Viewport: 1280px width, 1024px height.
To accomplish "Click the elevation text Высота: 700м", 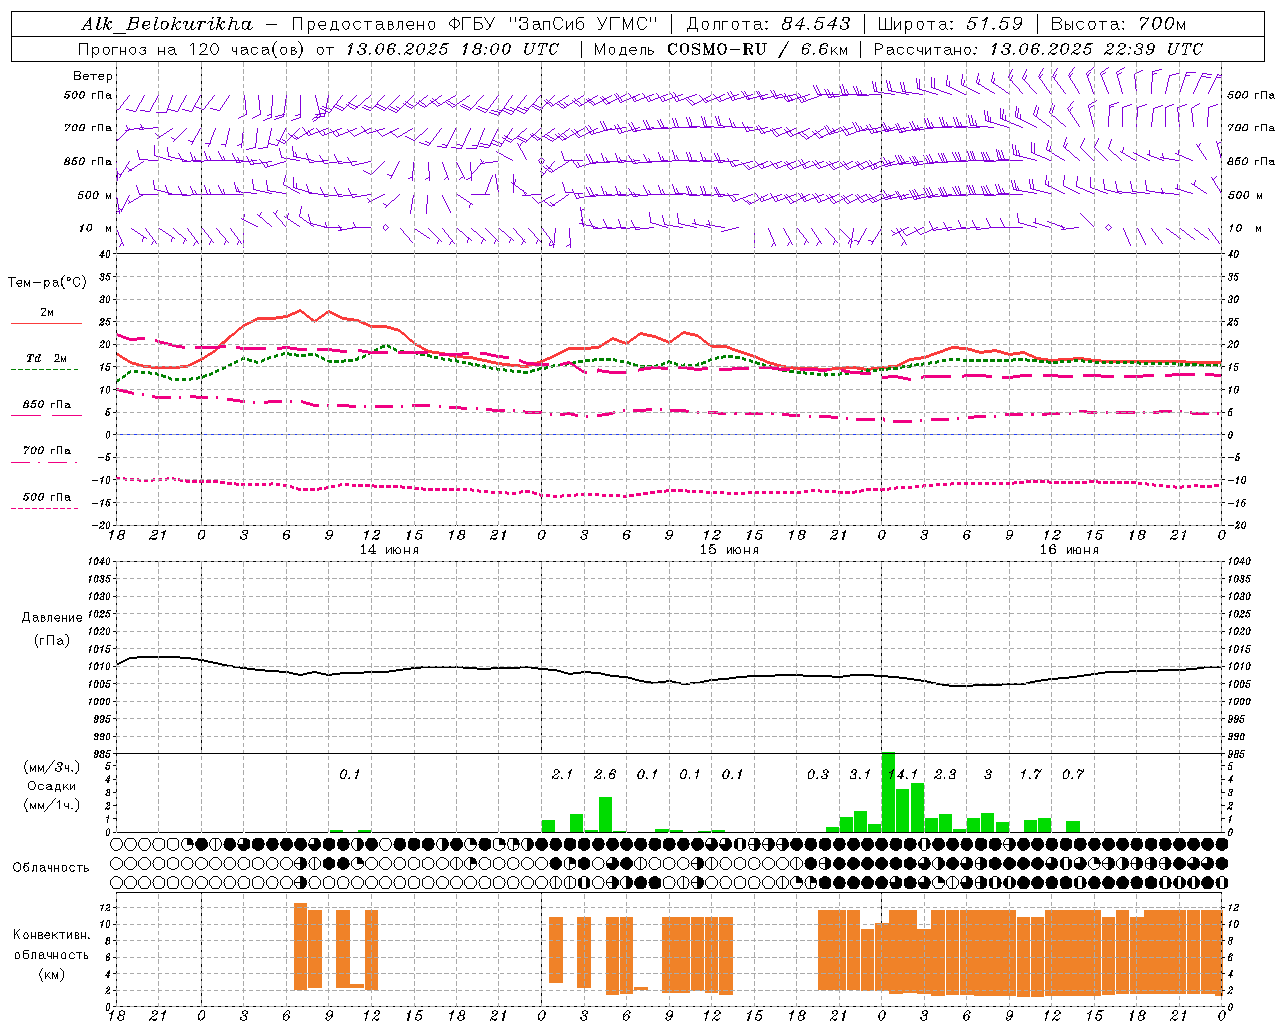I will coord(1118,24).
